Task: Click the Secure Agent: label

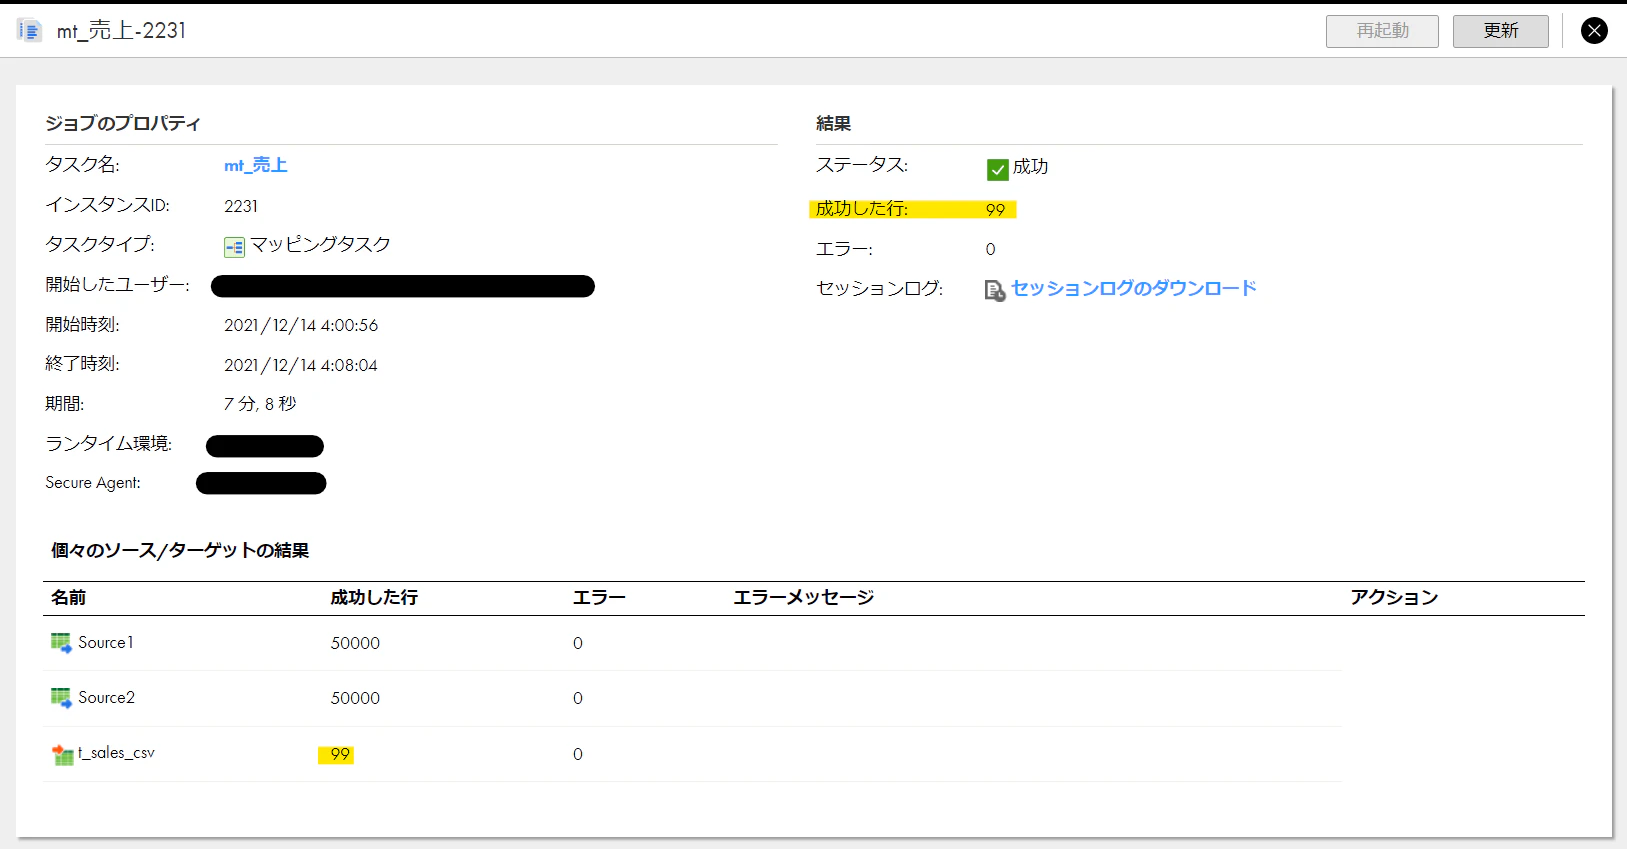Action: click(93, 483)
